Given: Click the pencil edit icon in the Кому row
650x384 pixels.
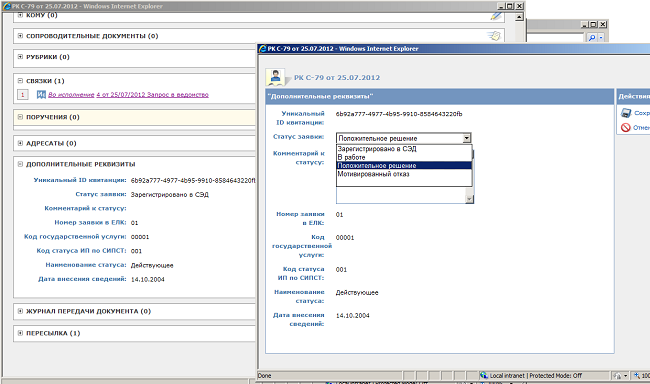Looking at the screenshot, I should point(496,16).
